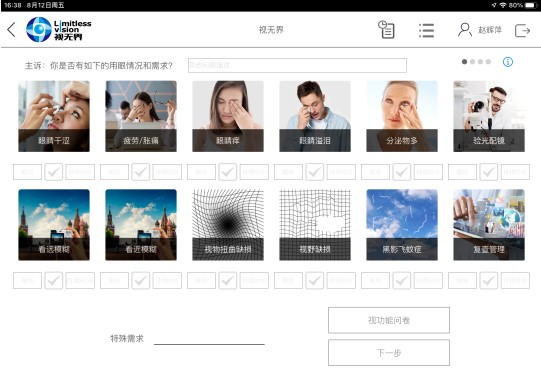Tap the box left of 验光配镜 checkmark
The image size is (541, 385).
462,172
